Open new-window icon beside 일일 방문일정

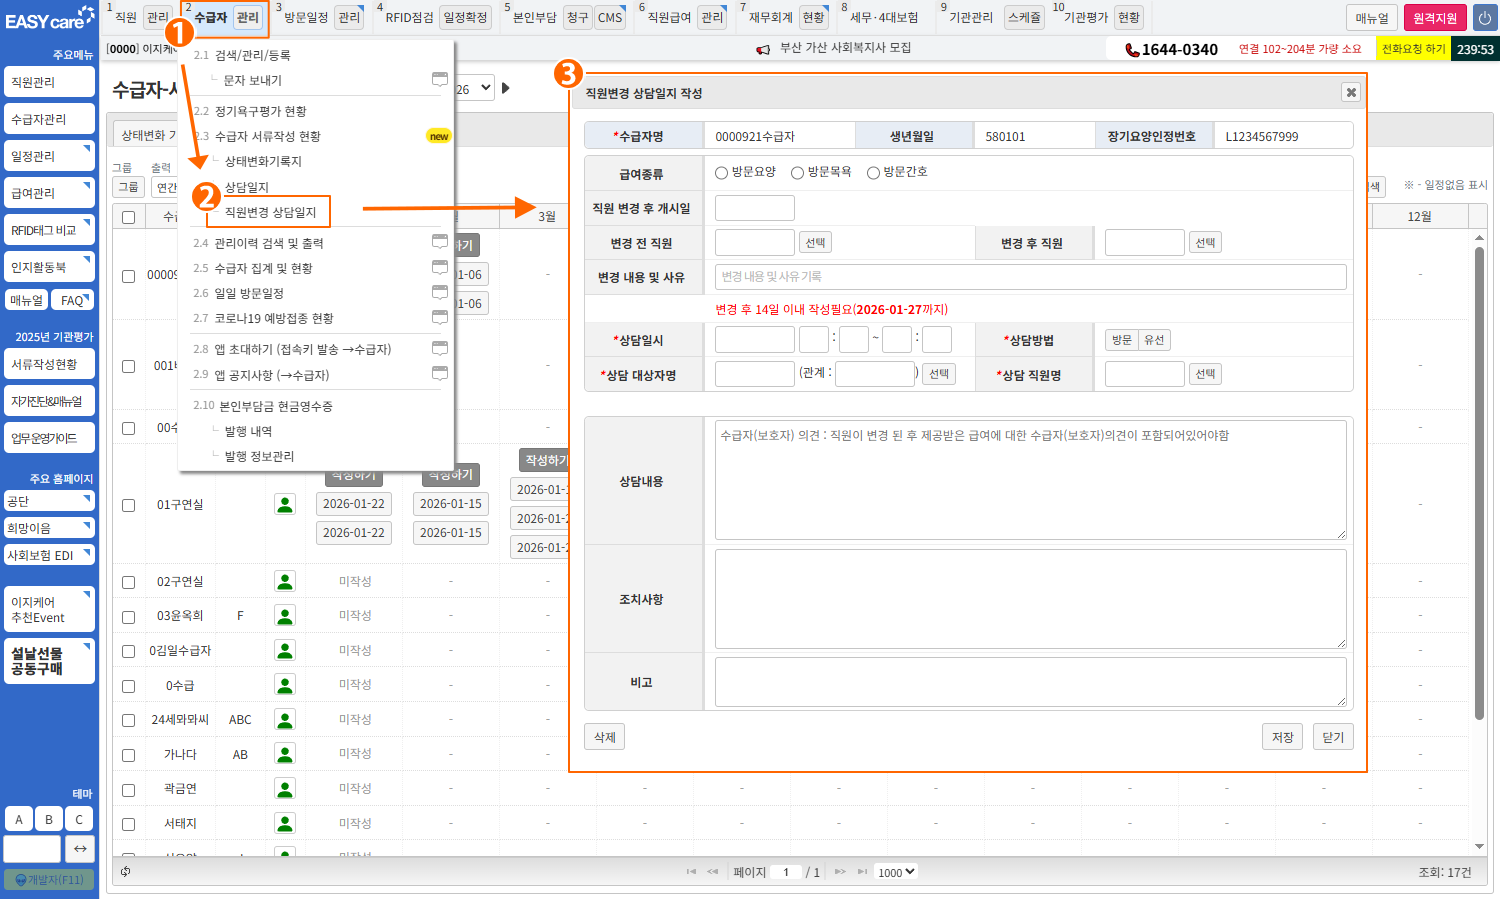point(439,292)
